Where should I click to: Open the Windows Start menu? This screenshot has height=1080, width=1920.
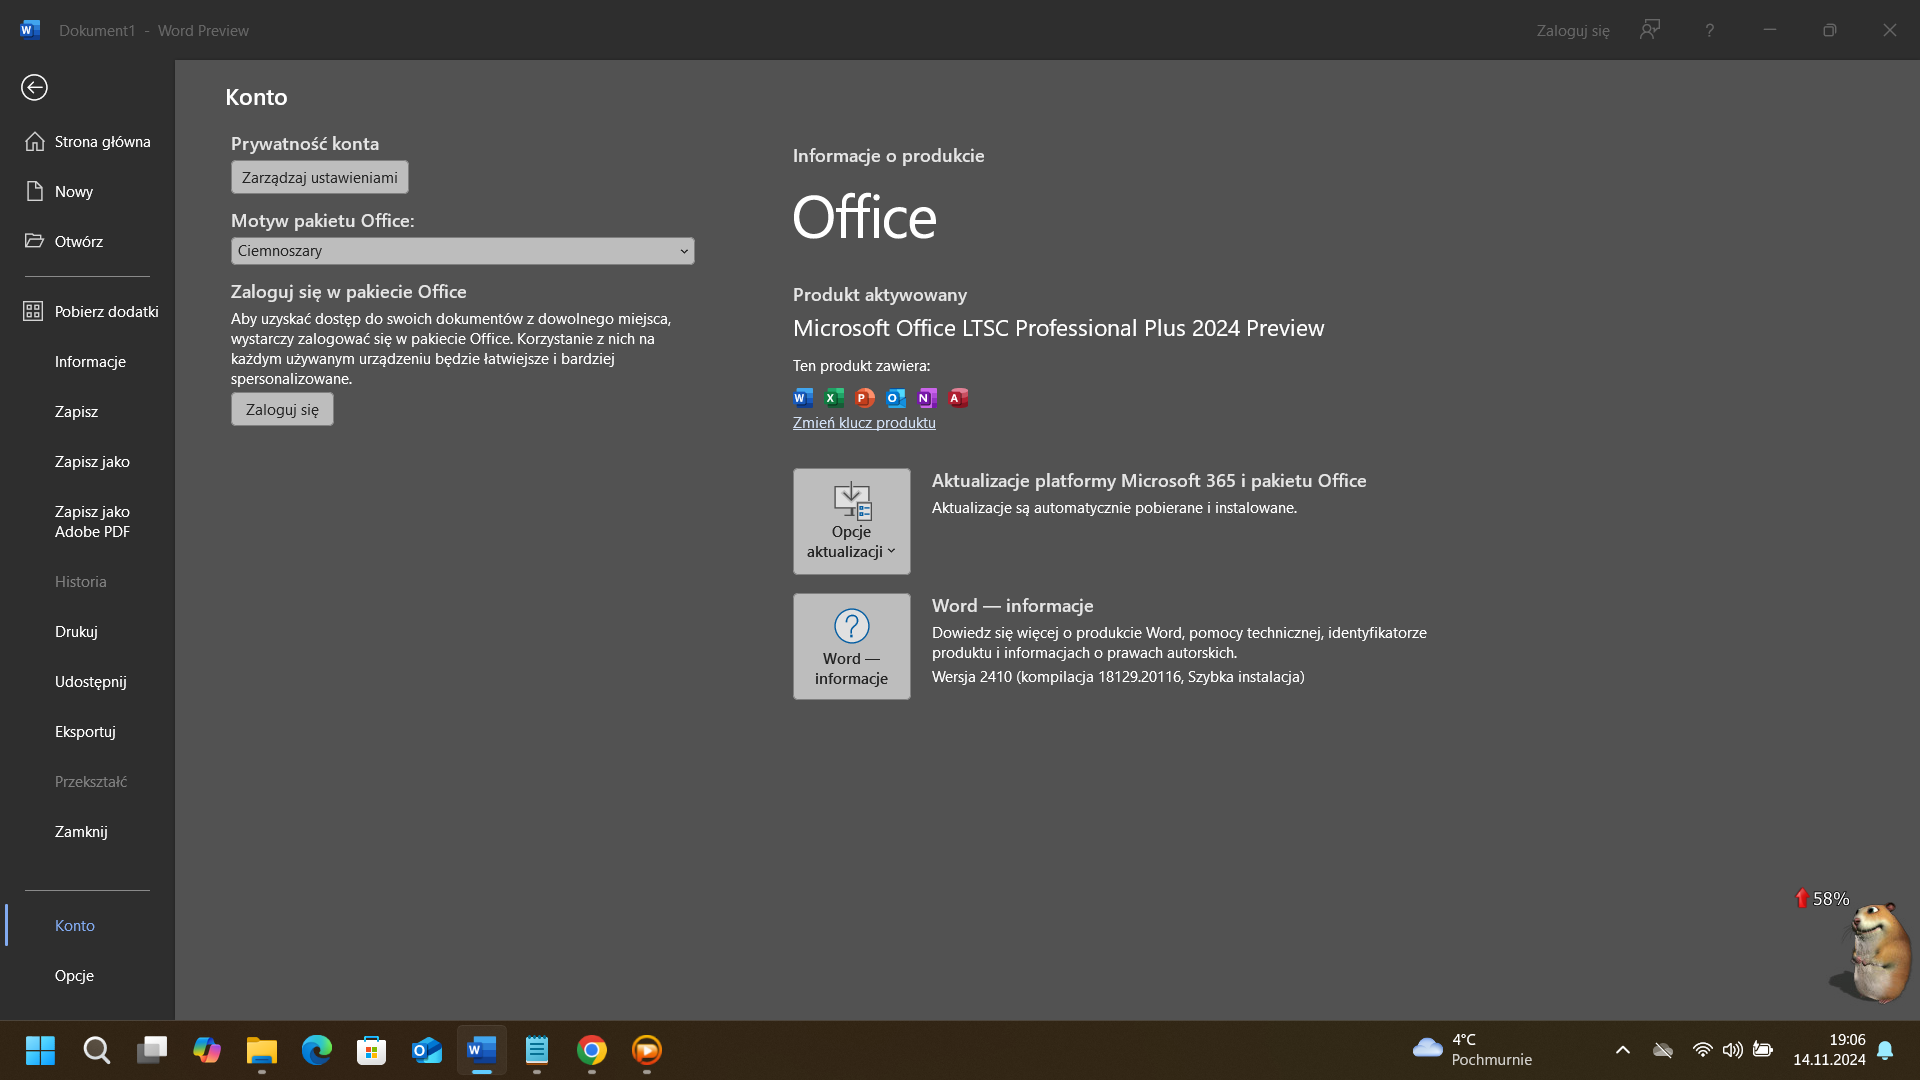point(41,1050)
